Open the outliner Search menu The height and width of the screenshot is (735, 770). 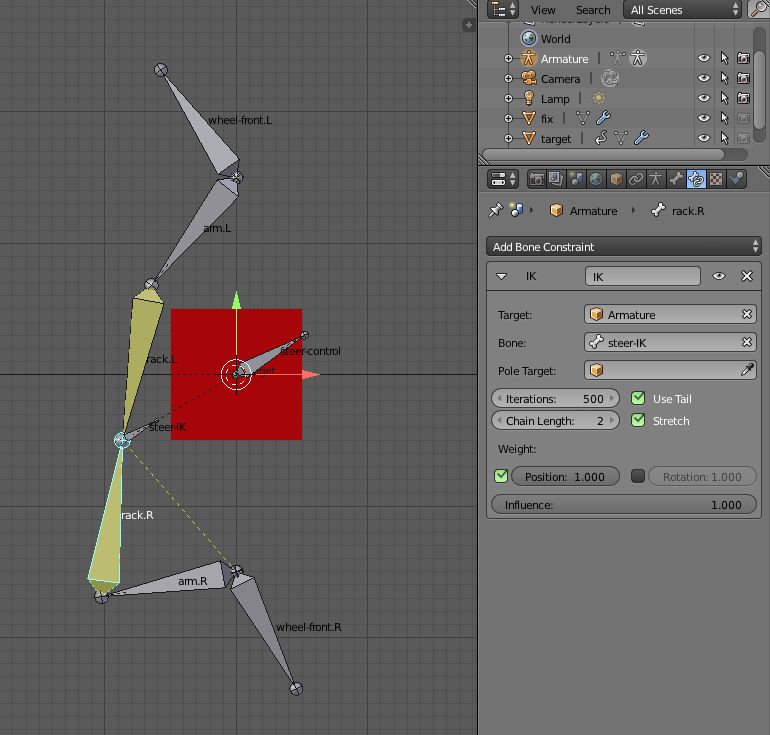pos(592,10)
